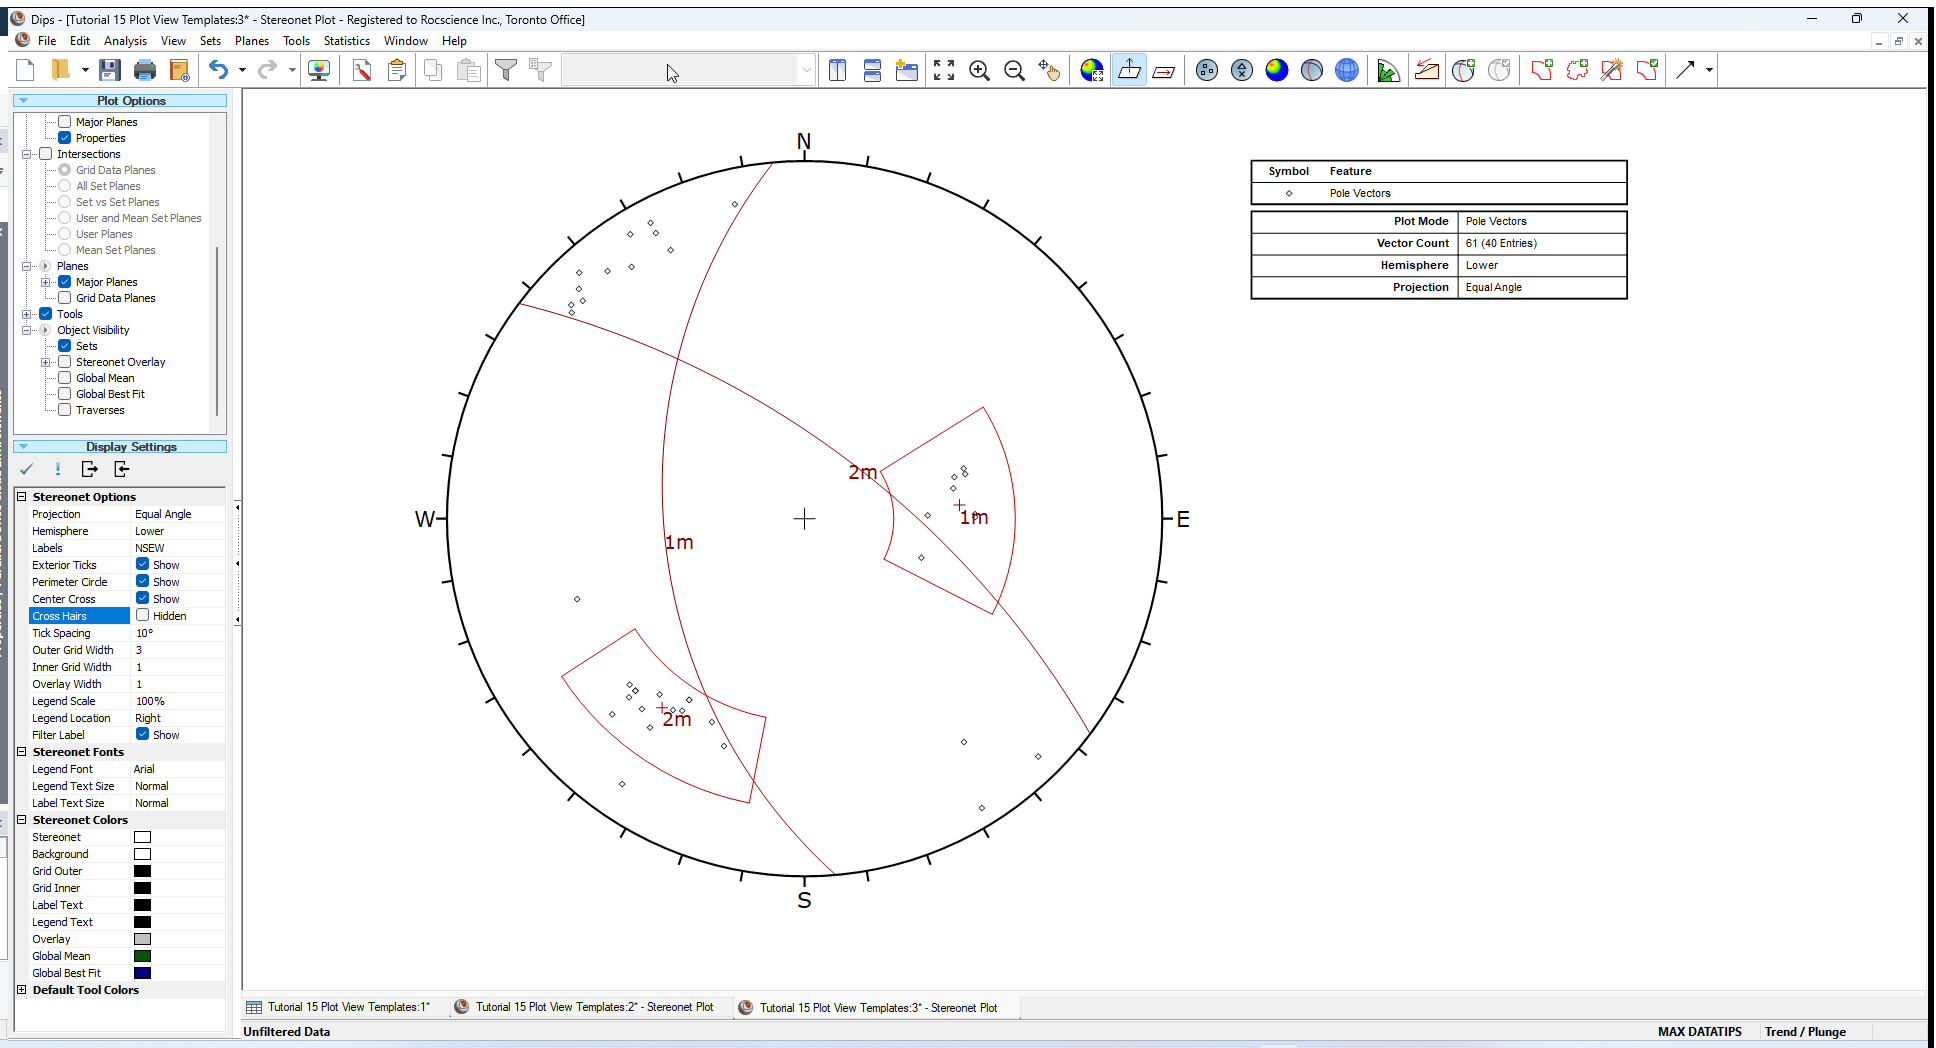Click the Global Mean color swatch

pyautogui.click(x=142, y=955)
